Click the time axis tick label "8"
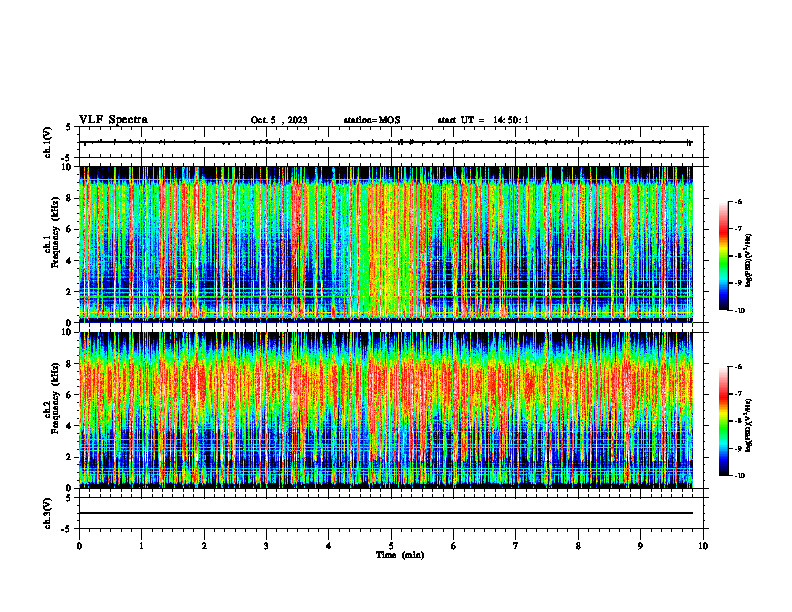 click(578, 546)
